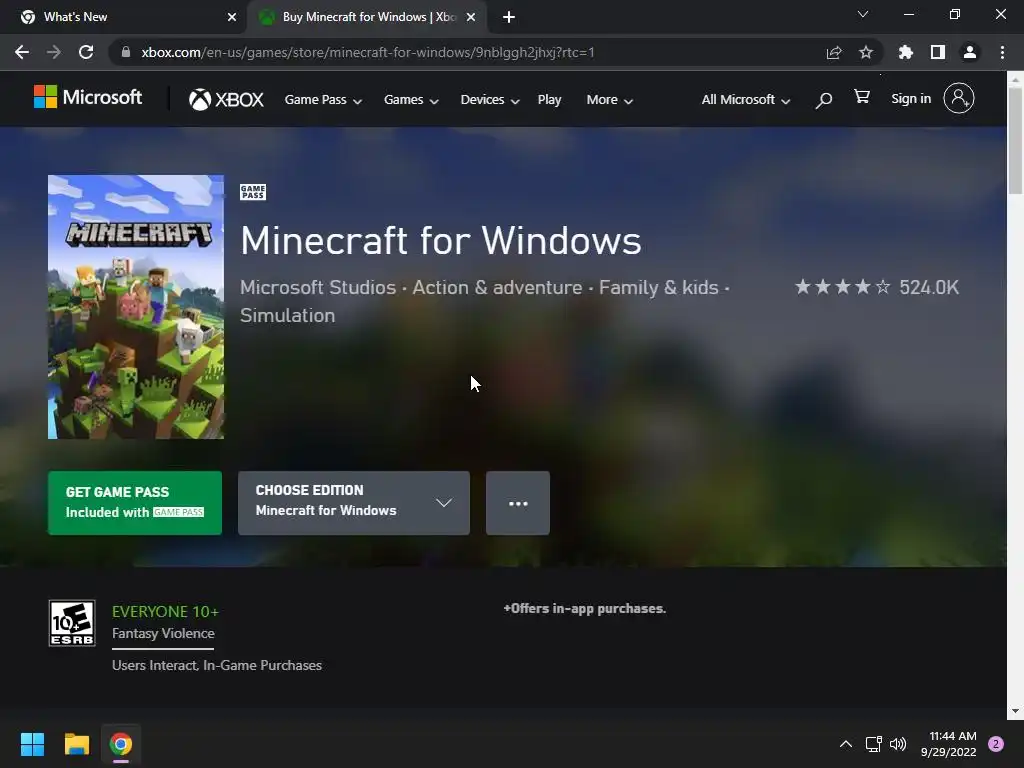Open Chrome extensions puzzle icon
1024x768 pixels.
click(906, 52)
